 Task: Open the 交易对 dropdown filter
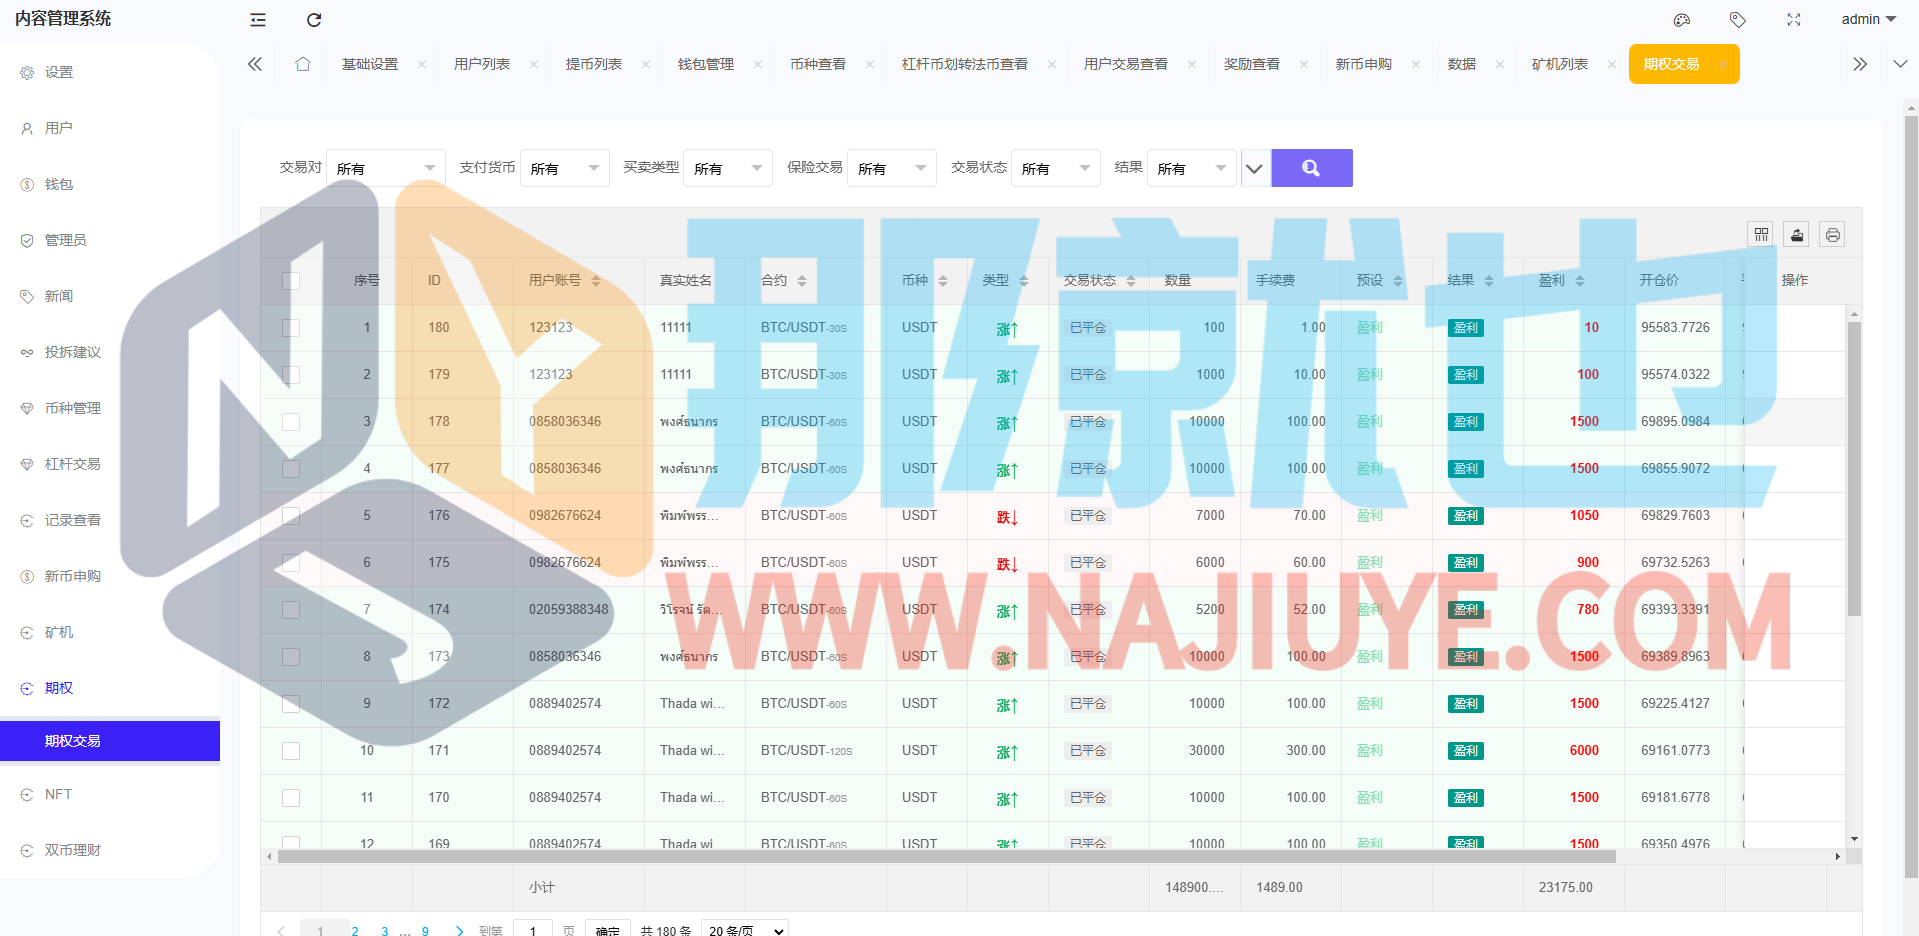coord(386,168)
